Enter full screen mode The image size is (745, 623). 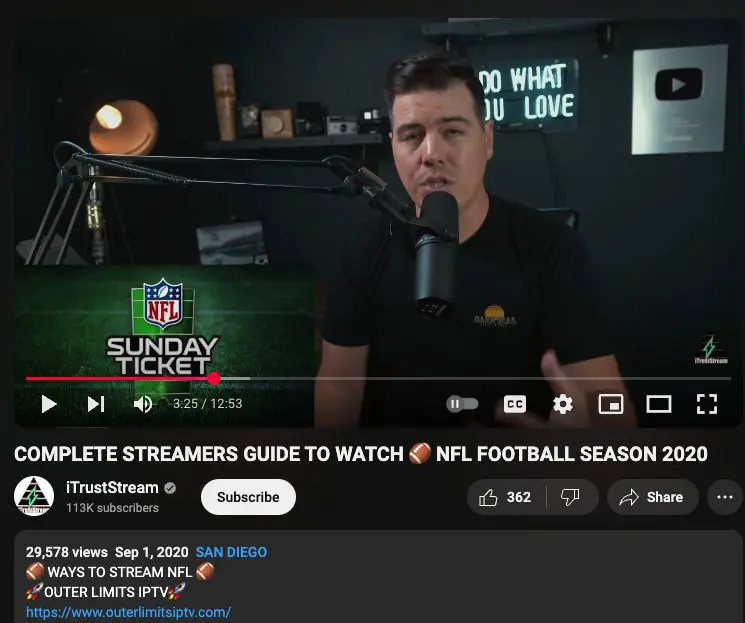pos(707,404)
